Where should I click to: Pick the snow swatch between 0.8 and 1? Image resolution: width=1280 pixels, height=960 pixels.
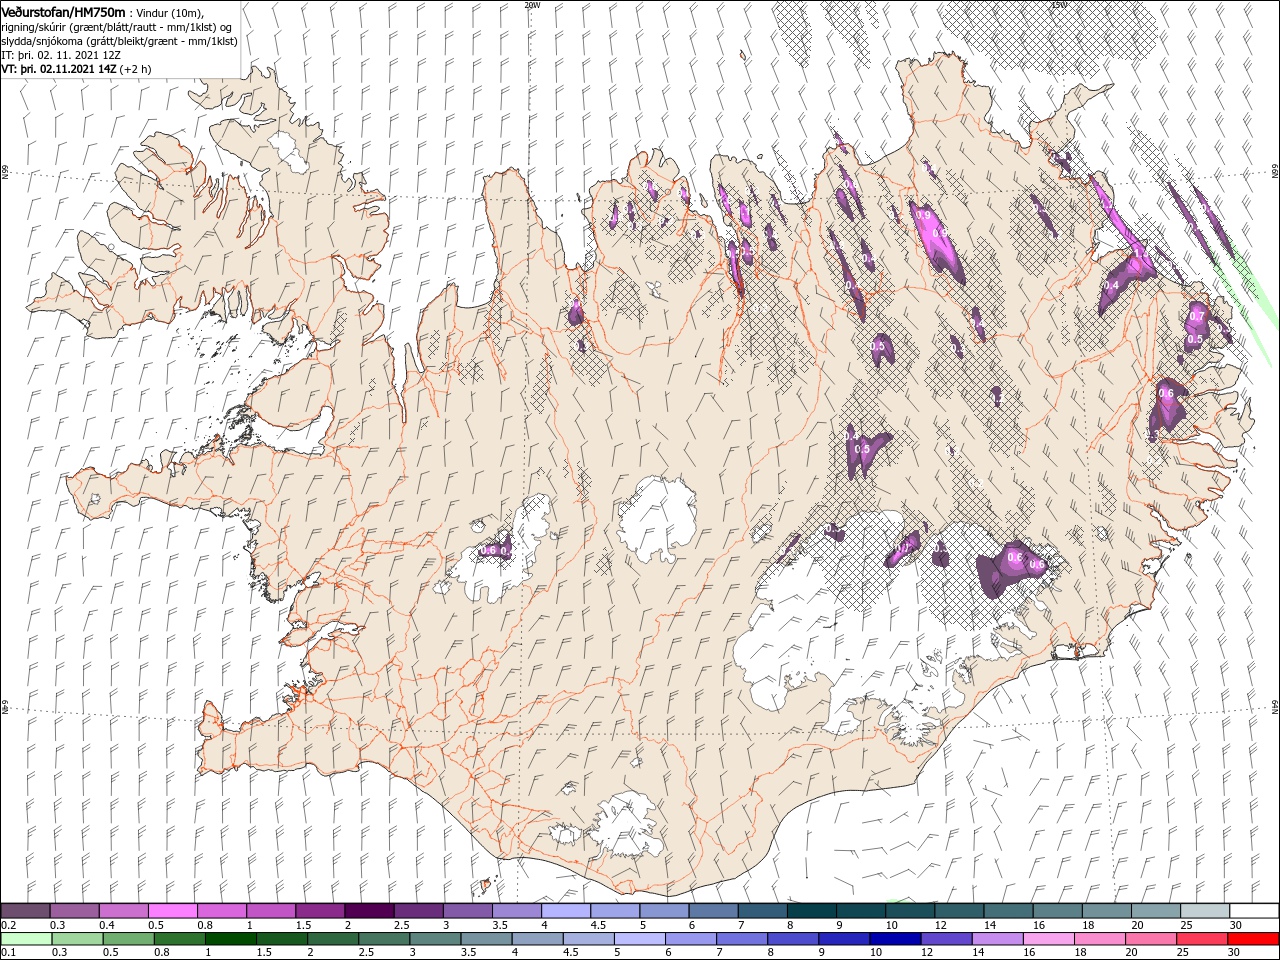221,911
